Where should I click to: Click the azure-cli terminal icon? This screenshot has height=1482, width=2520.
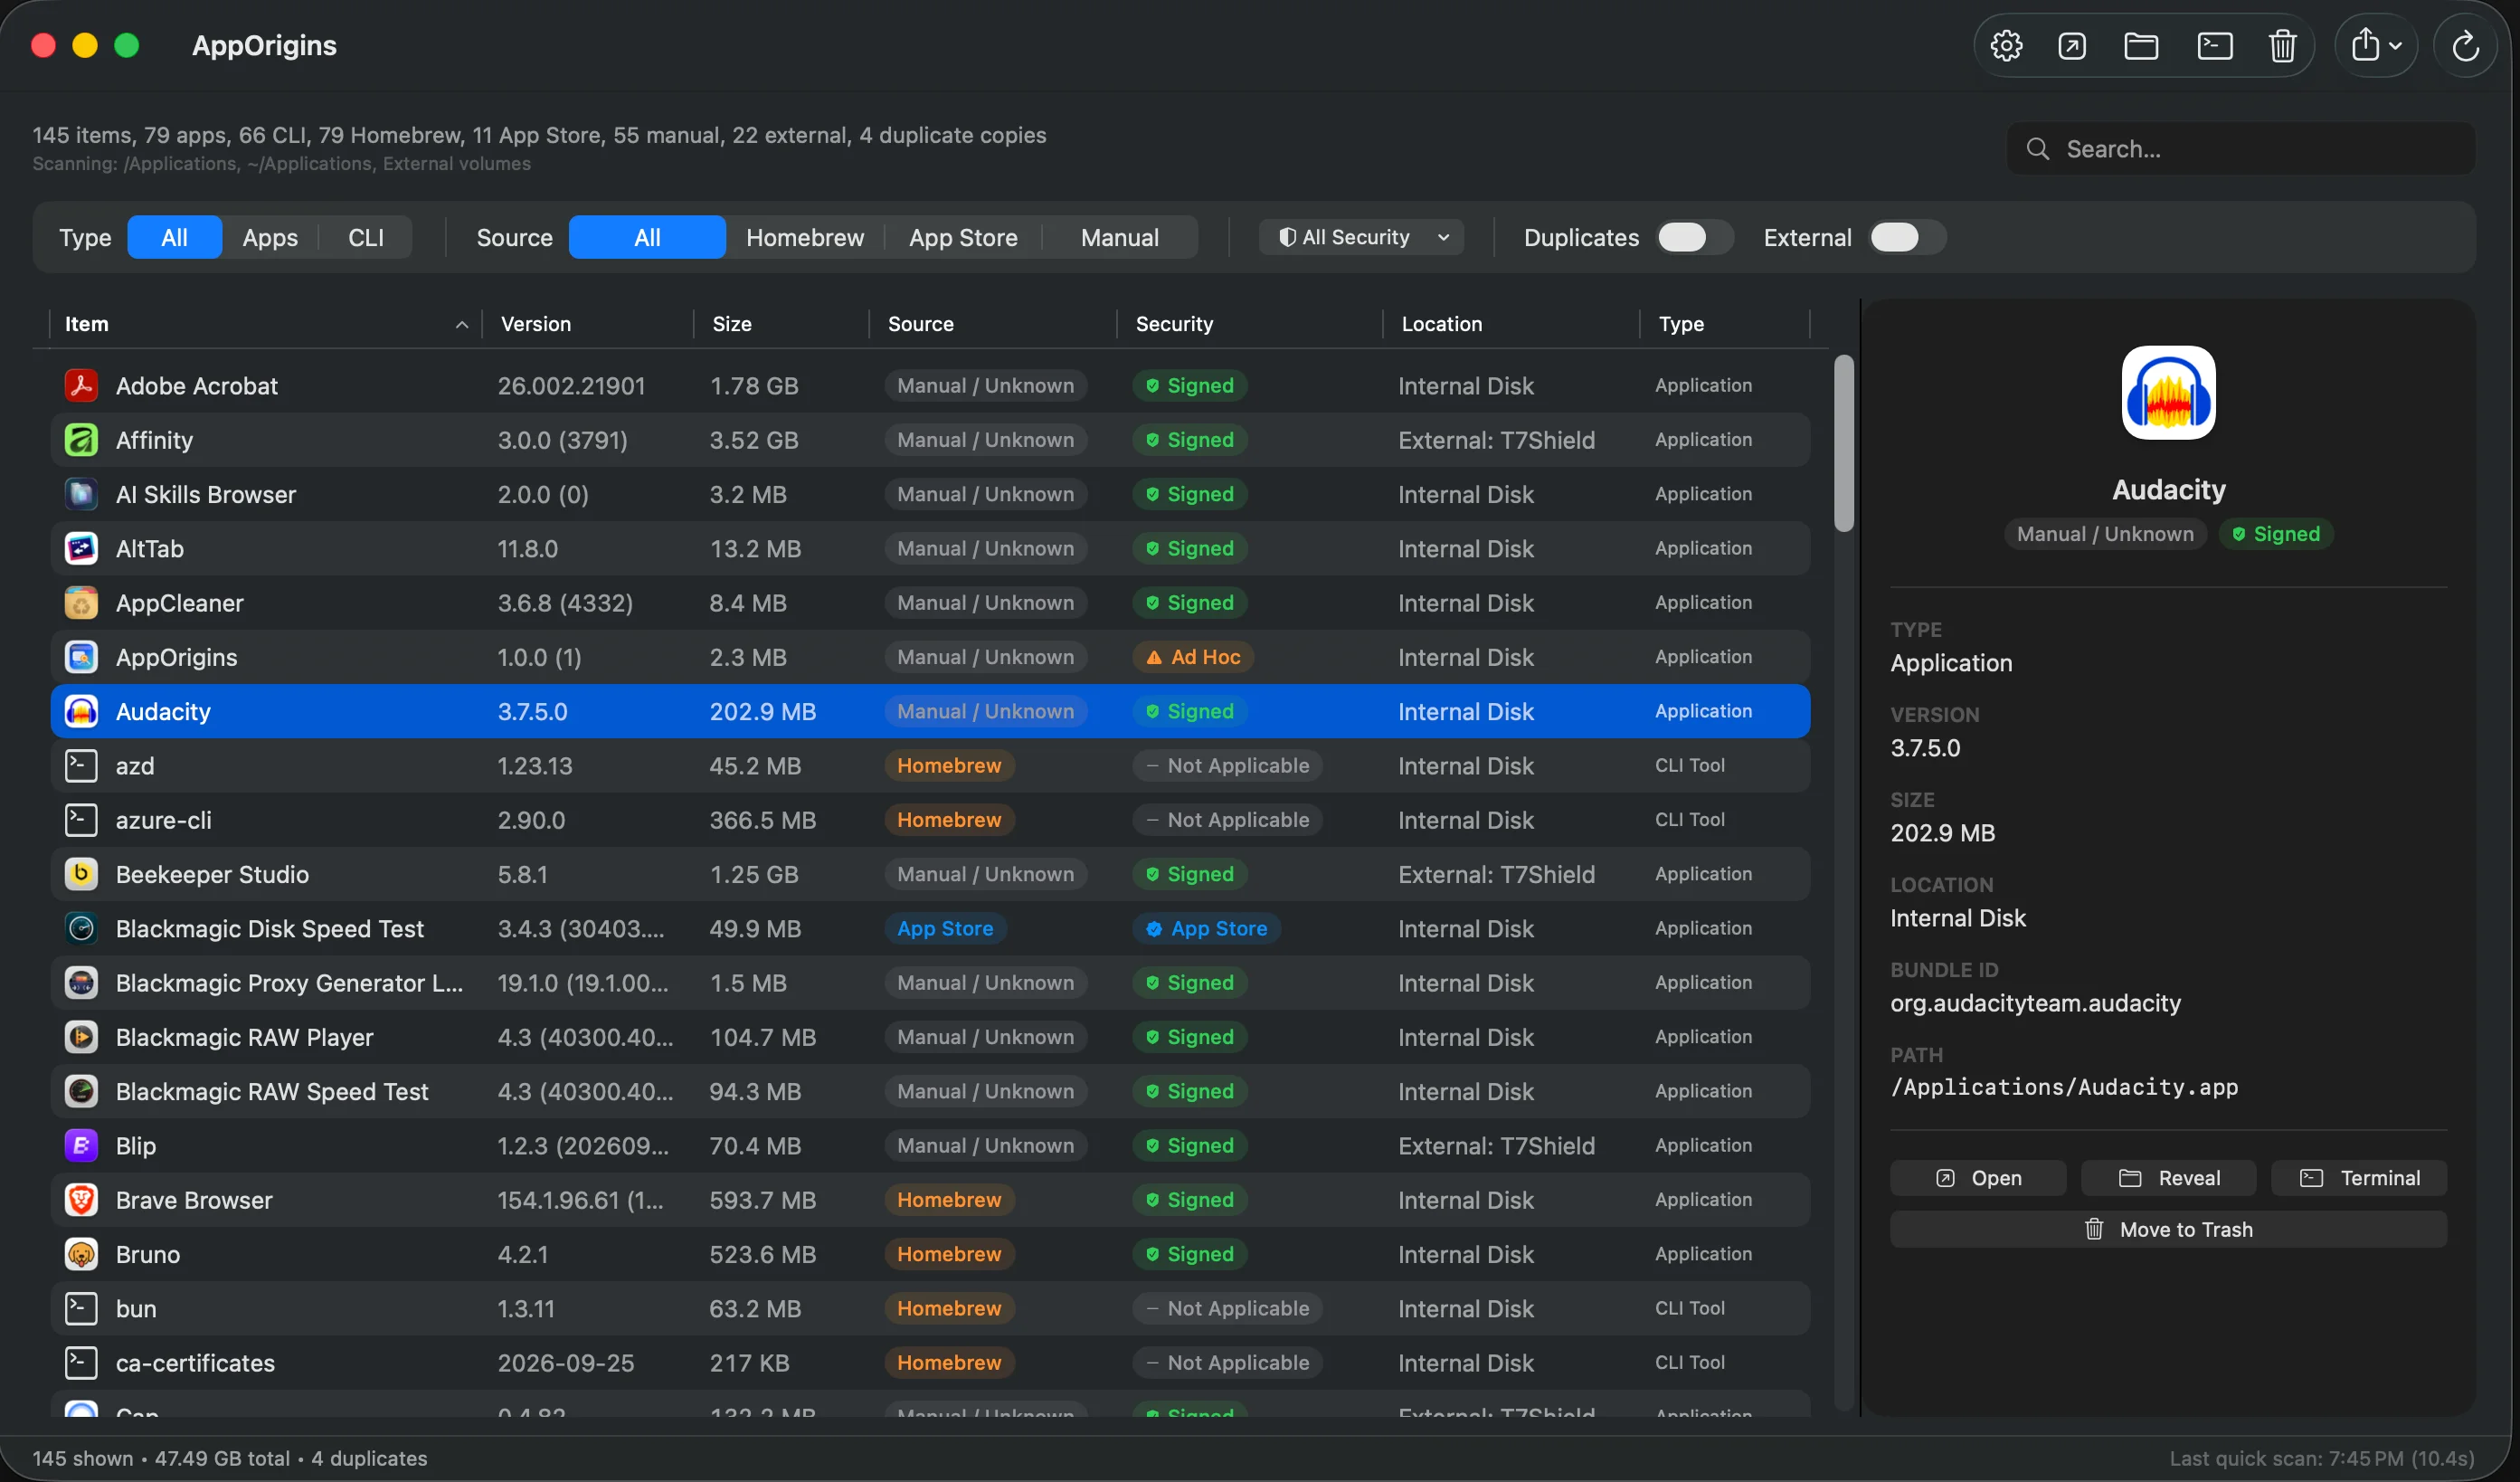click(x=81, y=820)
